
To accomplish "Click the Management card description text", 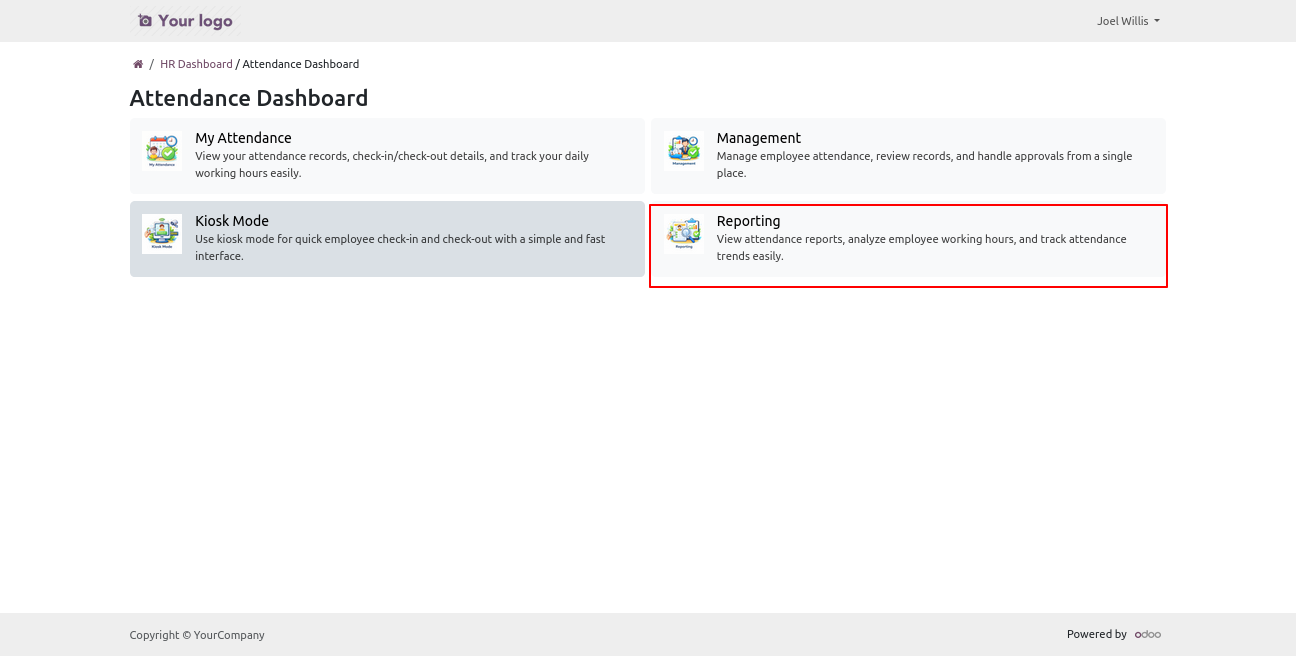I will [923, 164].
